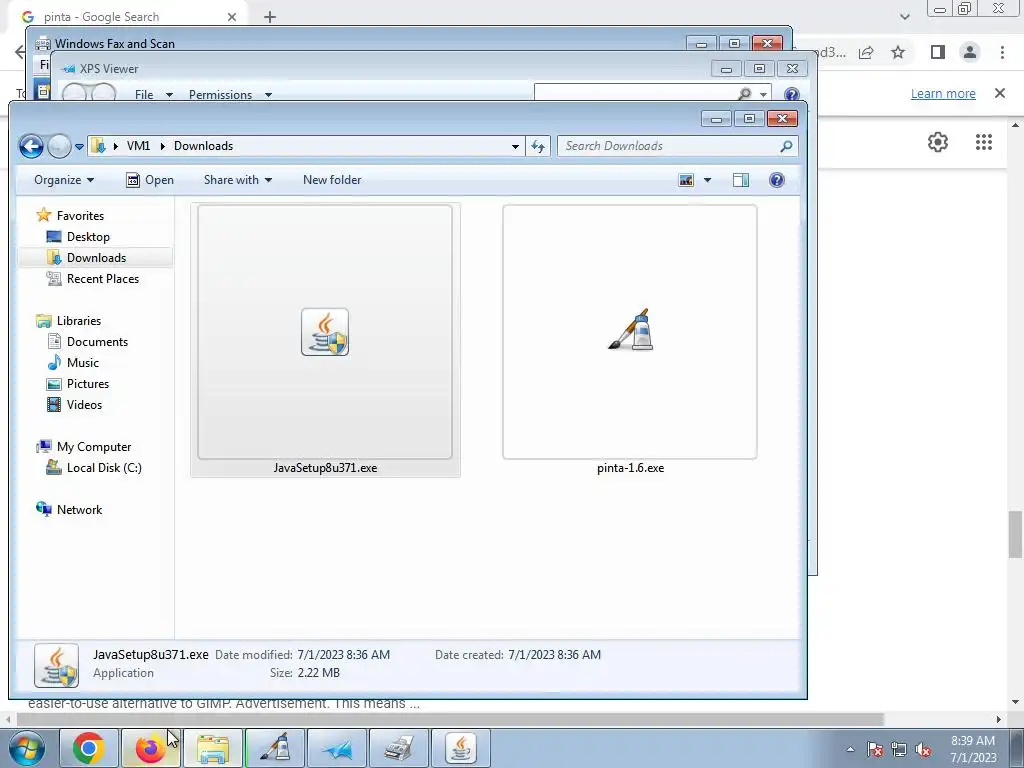Select Downloads in navigation pane
1024x768 pixels.
[95, 257]
